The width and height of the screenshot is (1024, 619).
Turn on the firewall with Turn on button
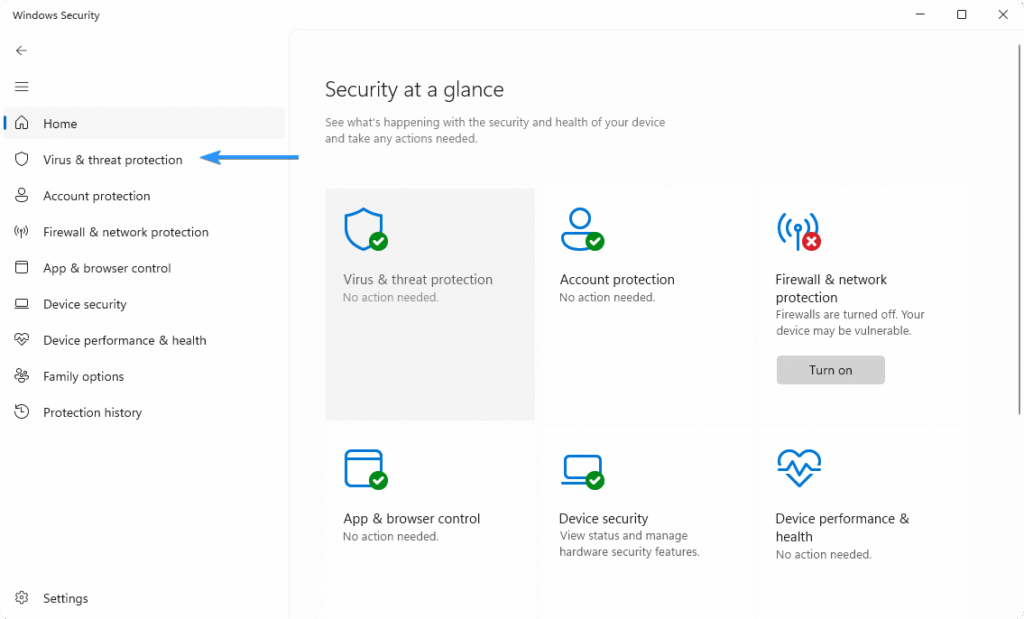tap(830, 370)
